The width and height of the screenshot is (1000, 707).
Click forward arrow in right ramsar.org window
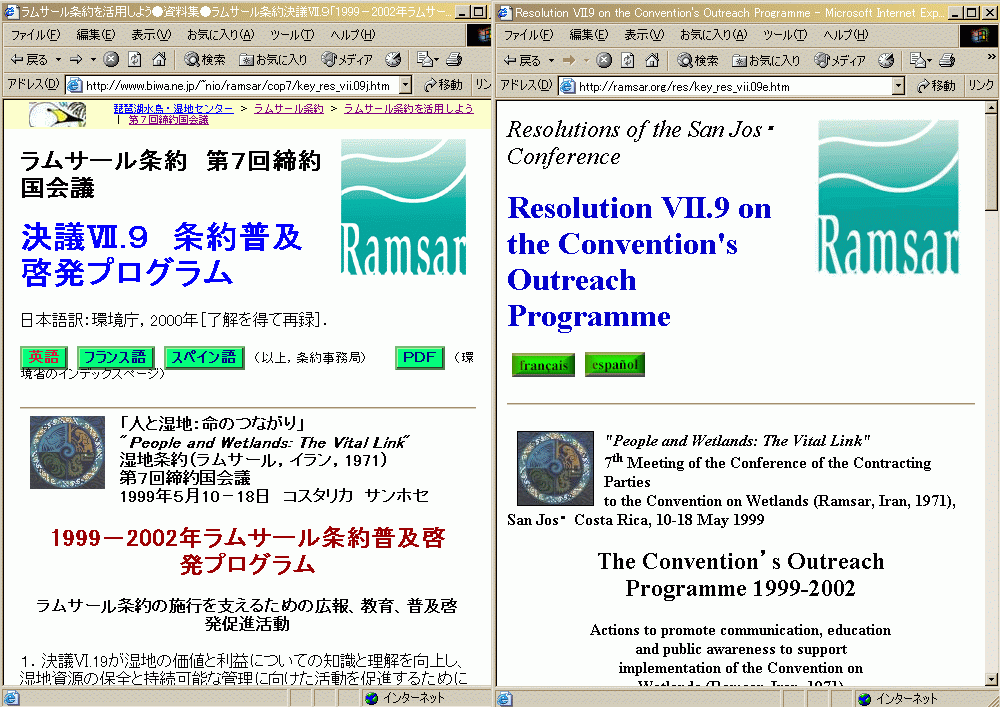point(569,61)
